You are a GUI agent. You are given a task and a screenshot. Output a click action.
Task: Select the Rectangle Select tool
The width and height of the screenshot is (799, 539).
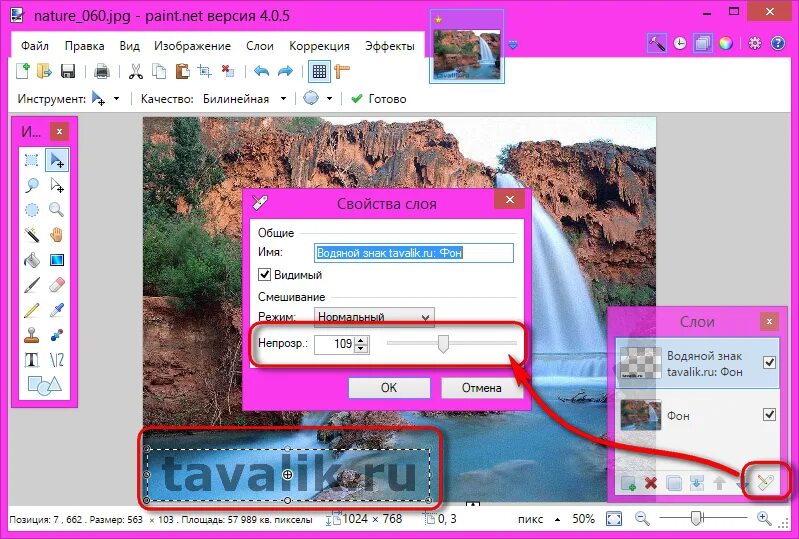[x=32, y=160]
